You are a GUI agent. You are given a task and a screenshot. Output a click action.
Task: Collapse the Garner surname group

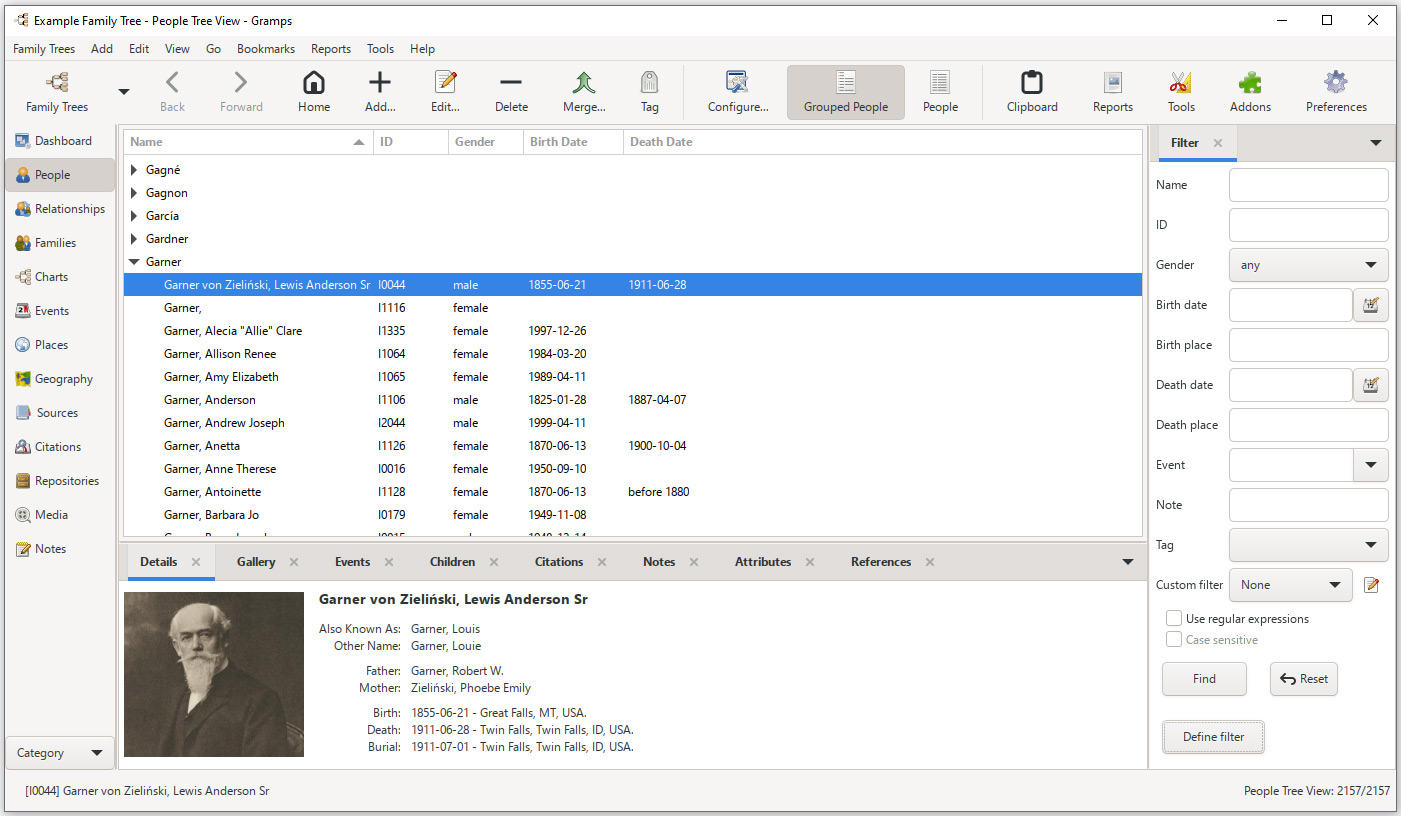click(134, 262)
